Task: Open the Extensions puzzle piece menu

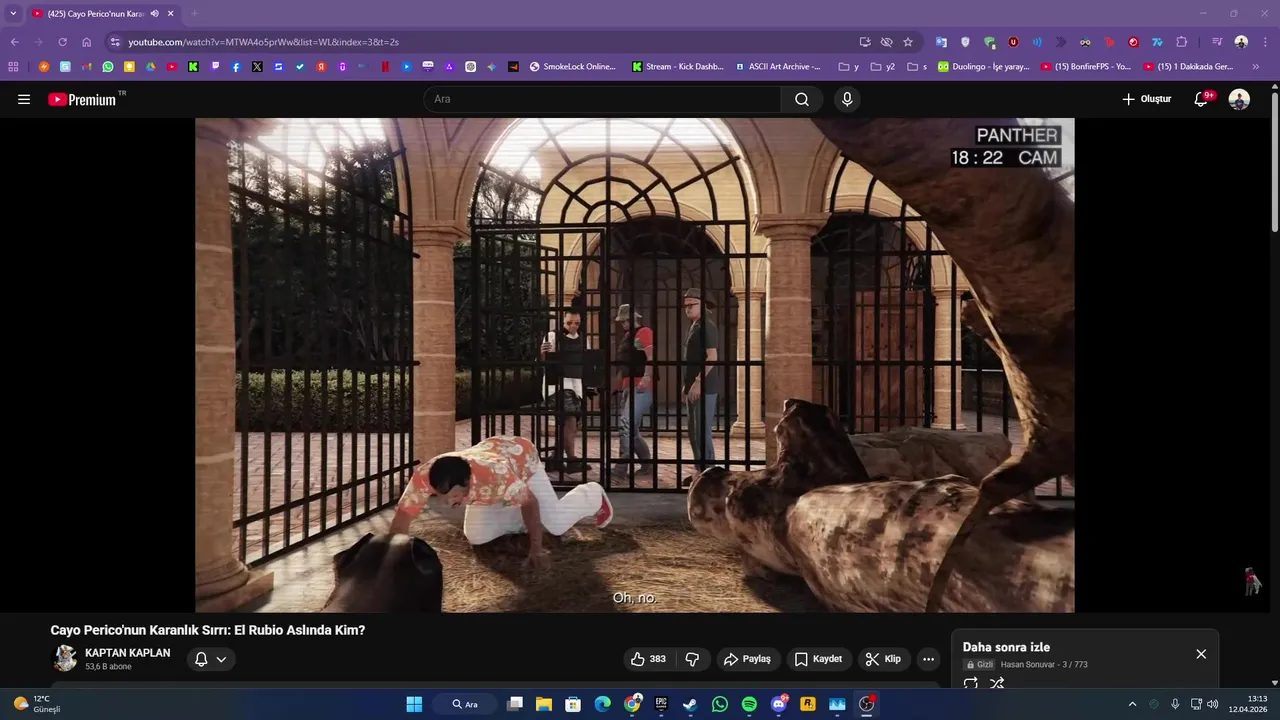Action: click(1182, 42)
